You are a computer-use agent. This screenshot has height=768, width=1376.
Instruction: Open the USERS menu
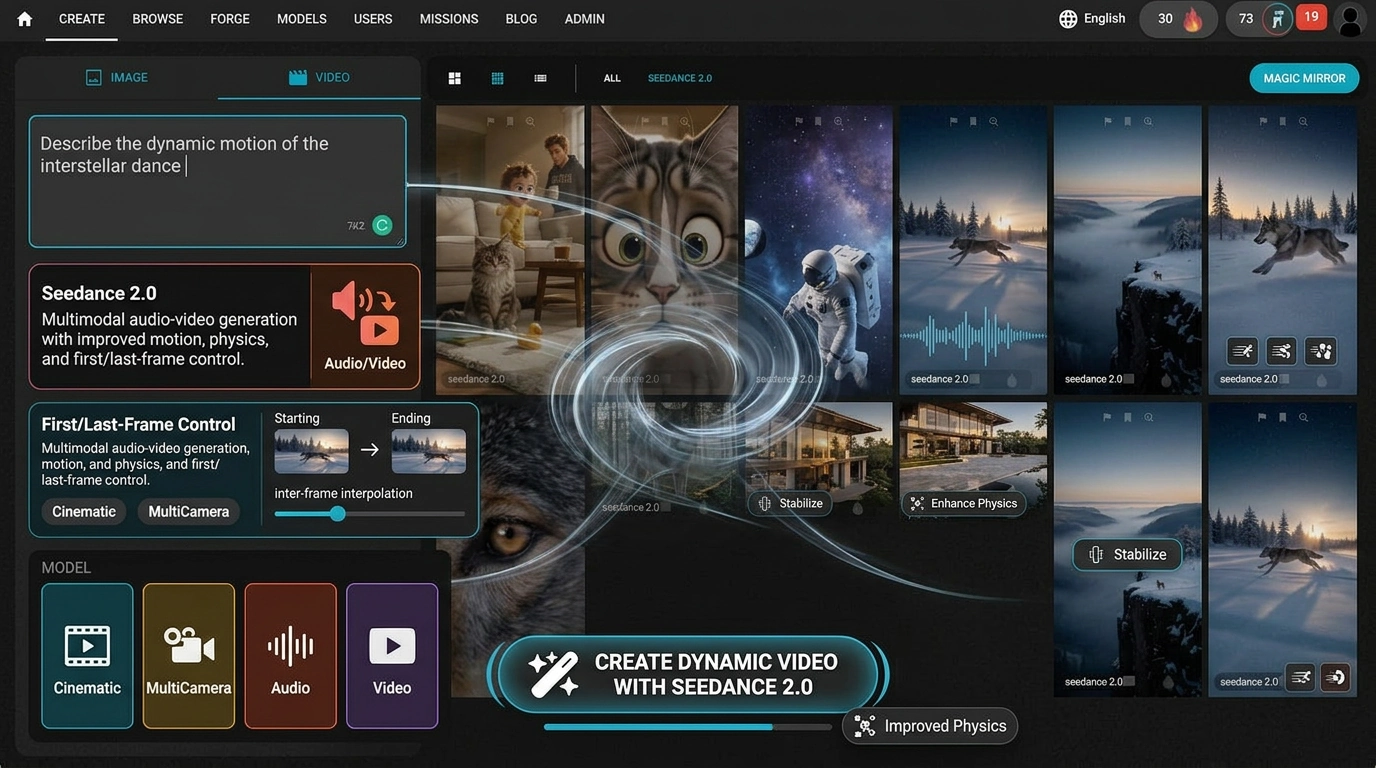coord(373,19)
